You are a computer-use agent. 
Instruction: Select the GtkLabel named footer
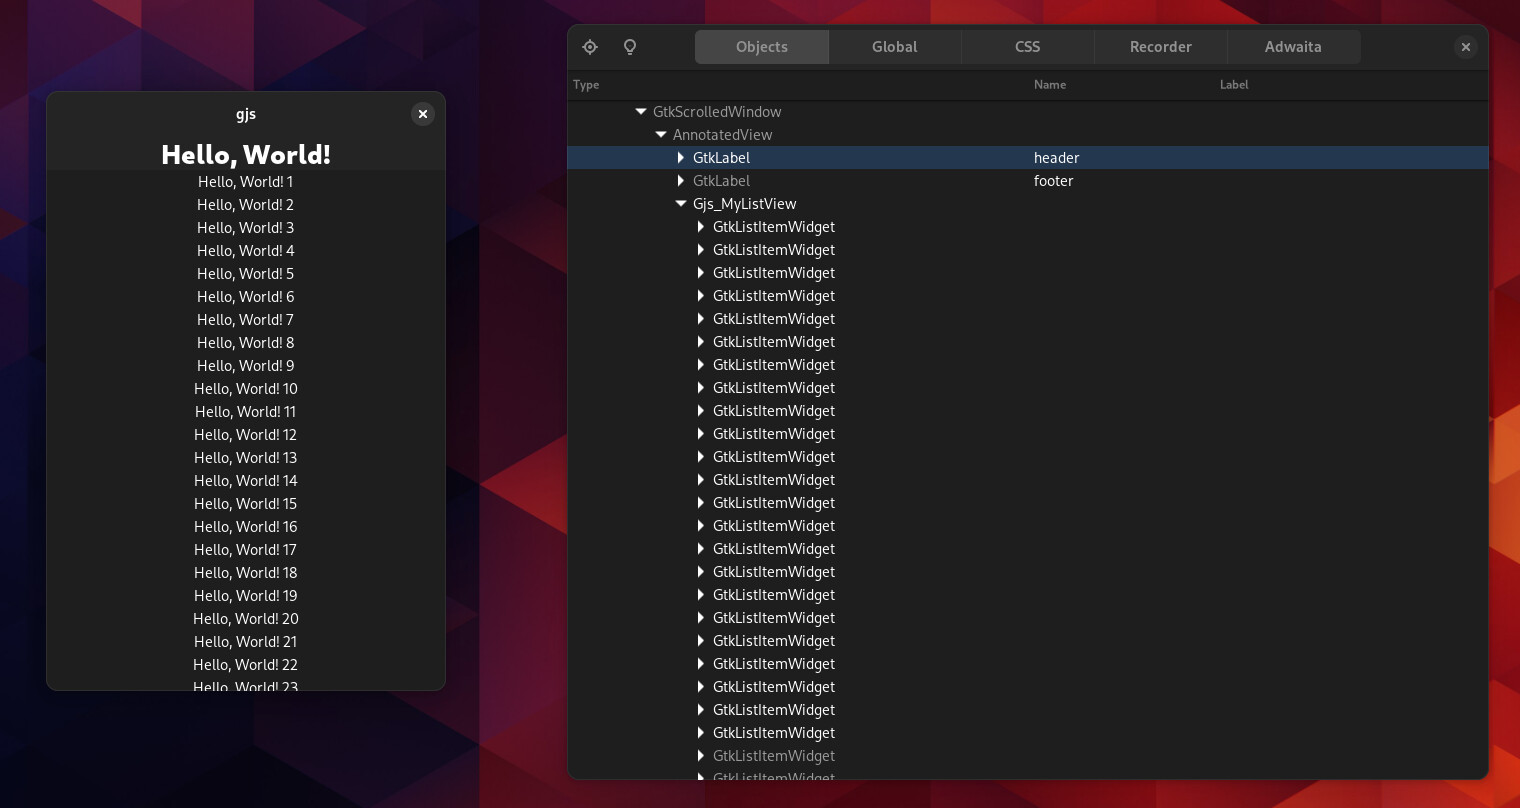click(x=721, y=181)
